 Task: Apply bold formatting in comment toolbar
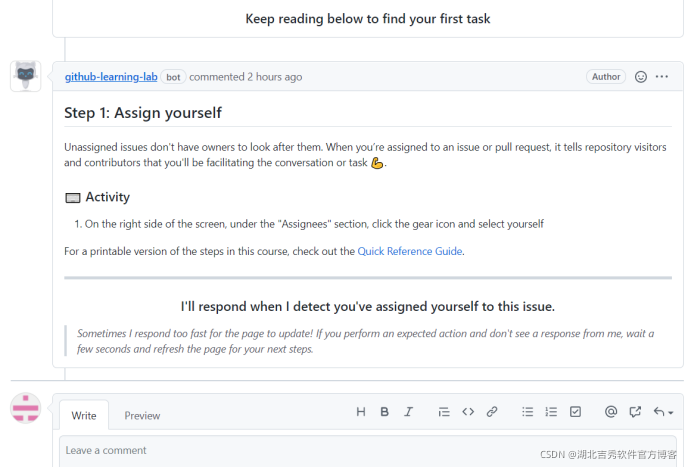click(x=384, y=412)
